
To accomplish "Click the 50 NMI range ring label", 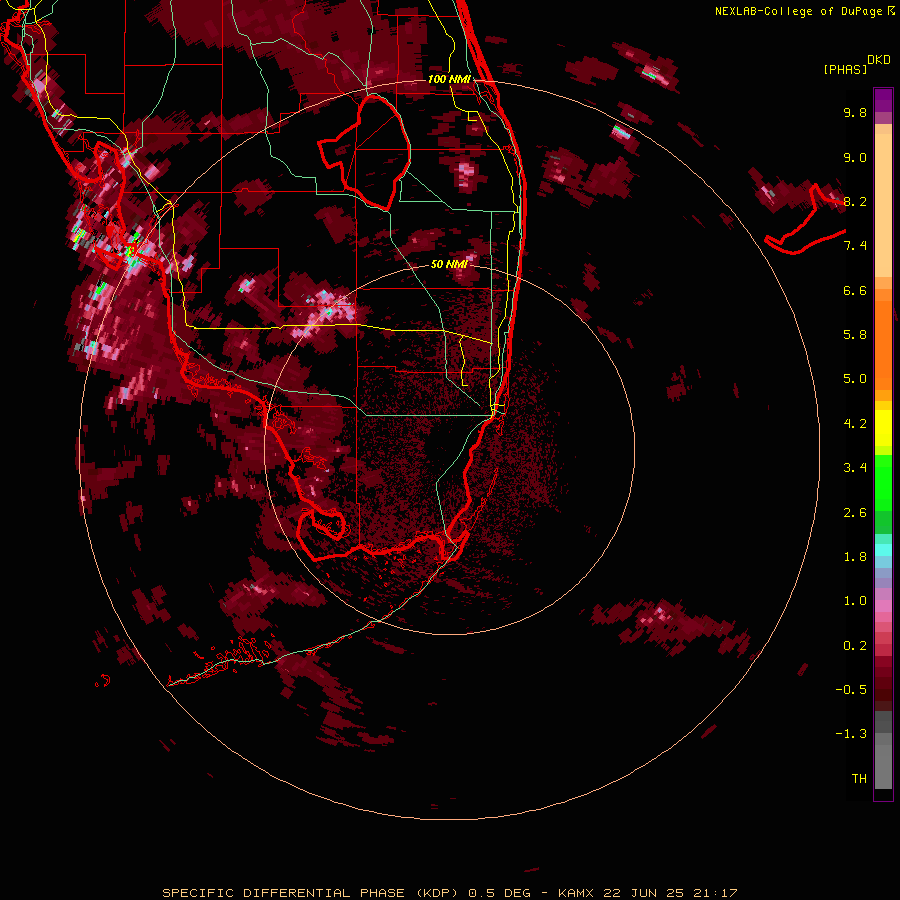I will pos(449,264).
